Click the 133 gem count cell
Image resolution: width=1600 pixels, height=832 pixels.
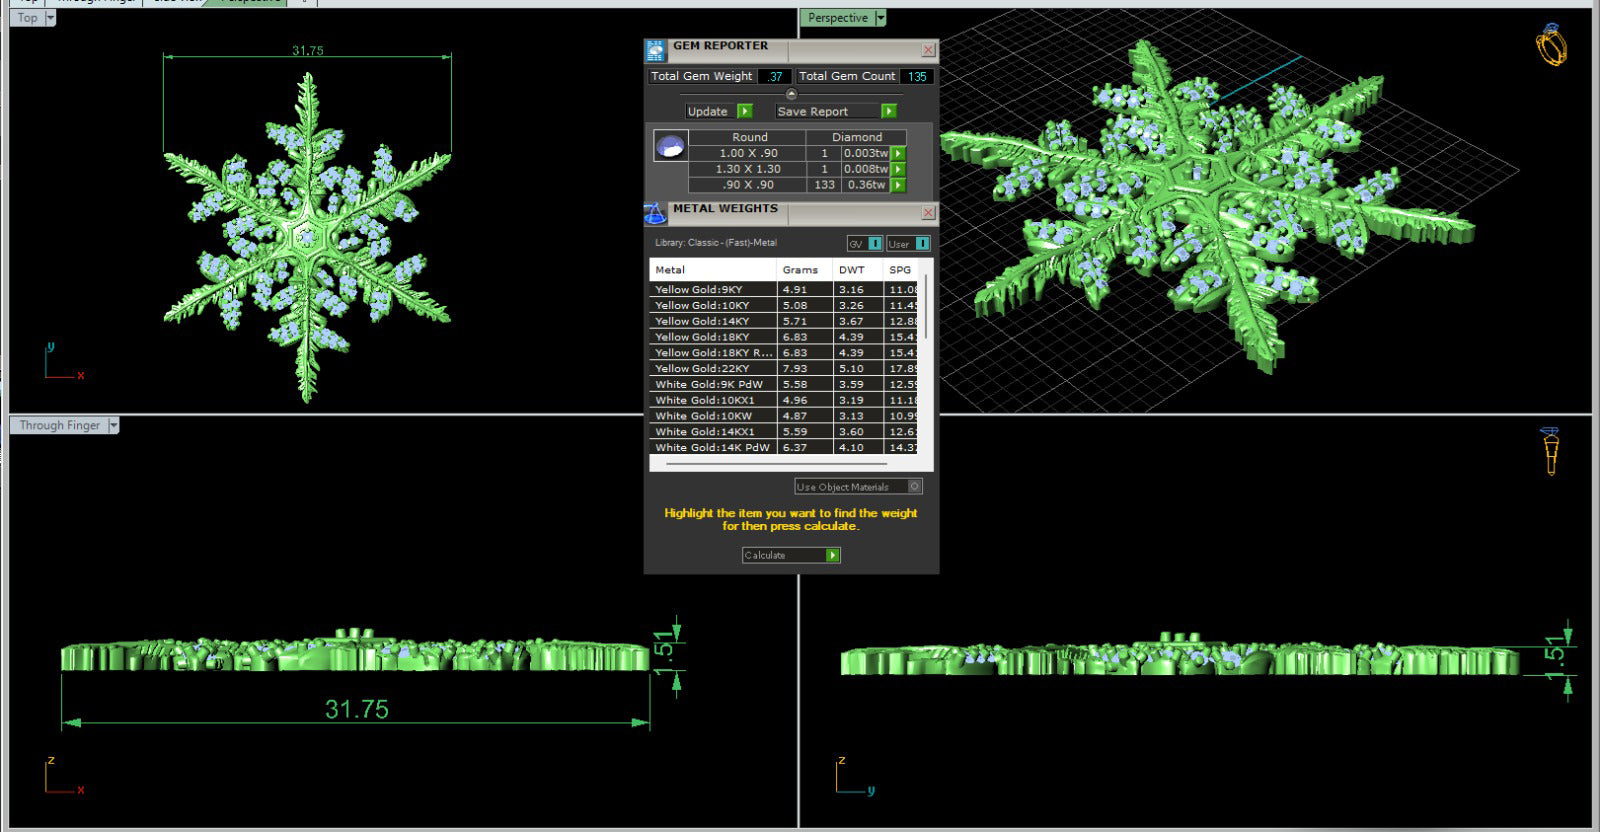pos(824,185)
